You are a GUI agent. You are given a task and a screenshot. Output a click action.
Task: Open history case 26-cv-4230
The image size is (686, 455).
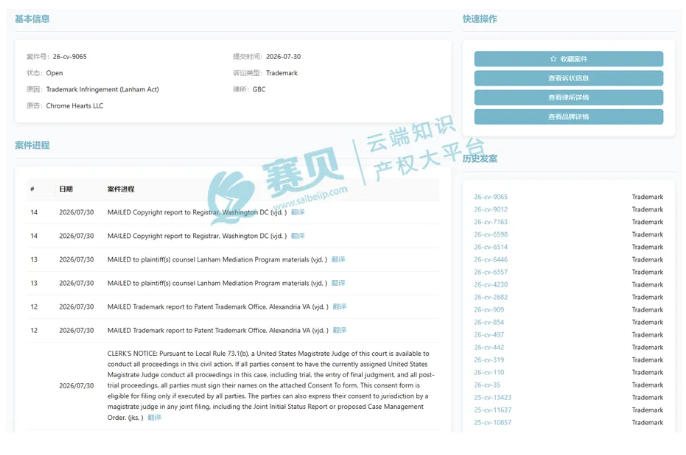click(x=490, y=284)
